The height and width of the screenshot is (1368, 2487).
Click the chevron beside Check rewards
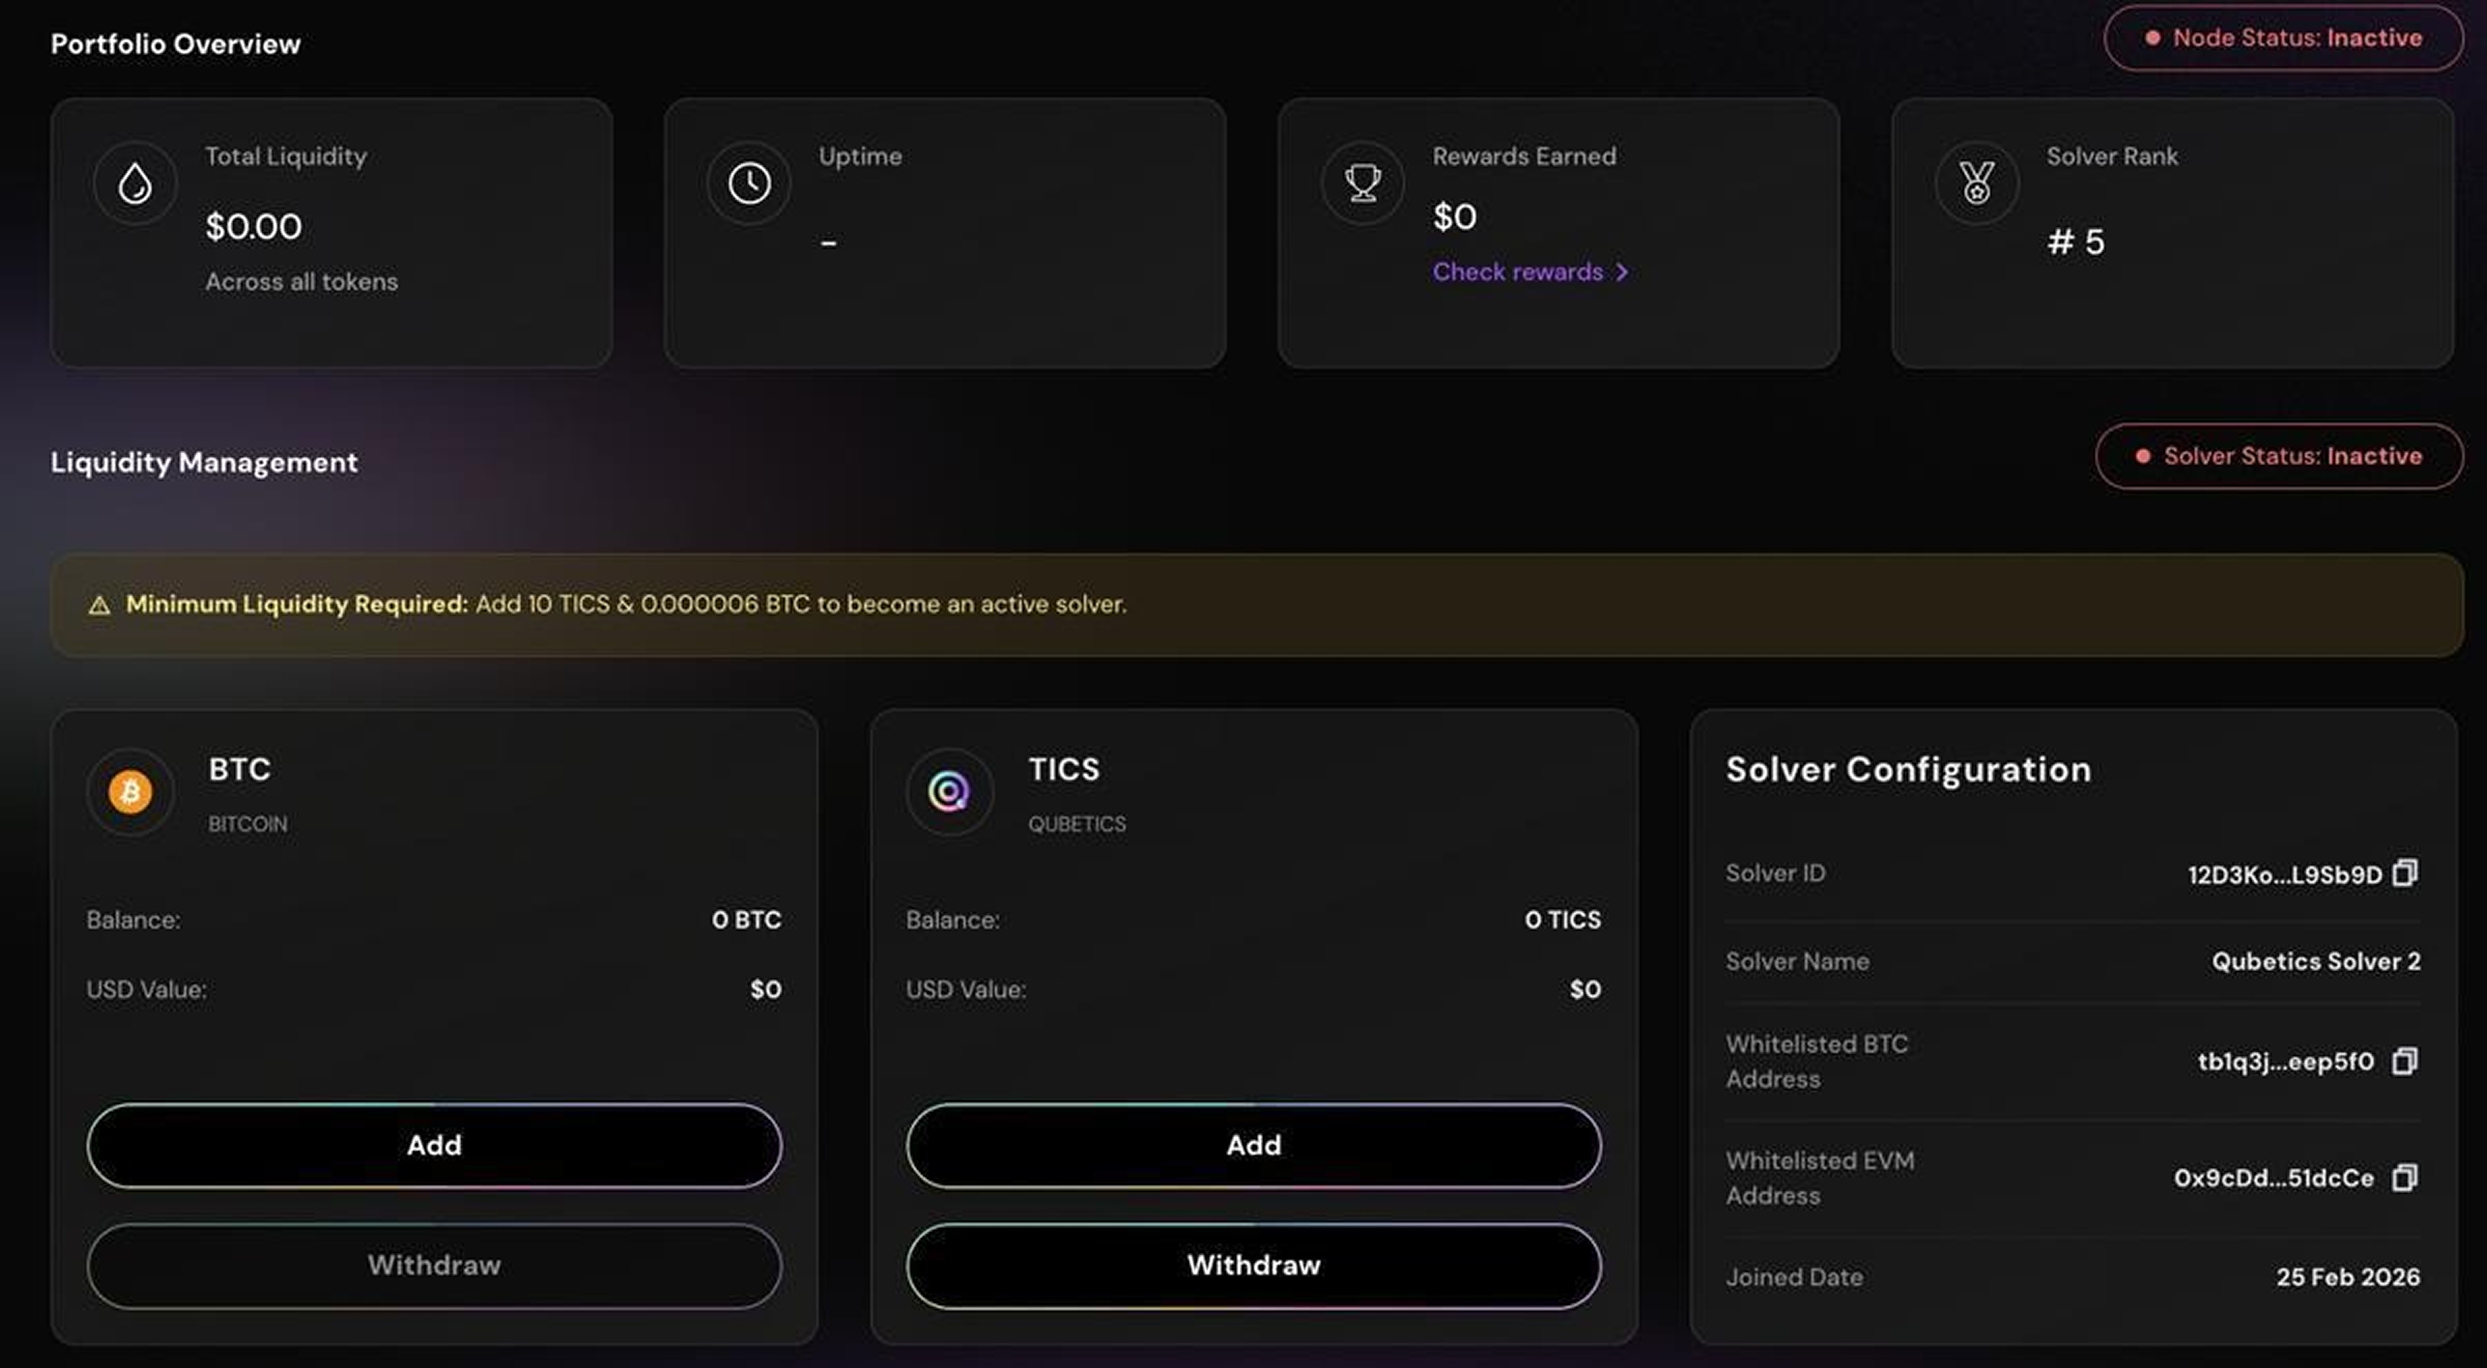1622,272
